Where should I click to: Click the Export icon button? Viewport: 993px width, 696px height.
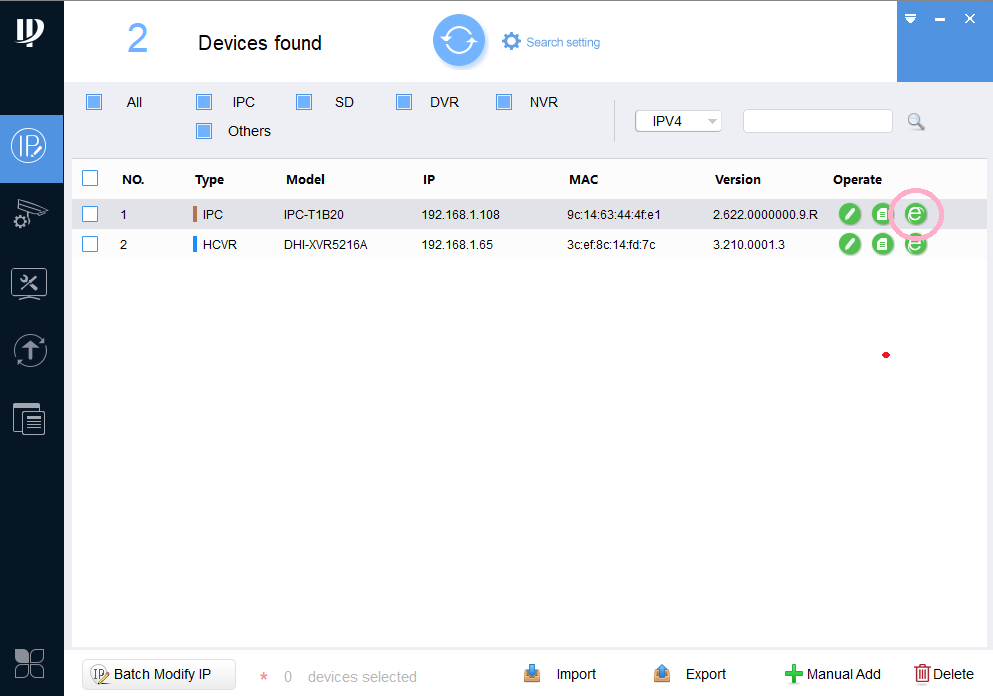click(x=662, y=673)
